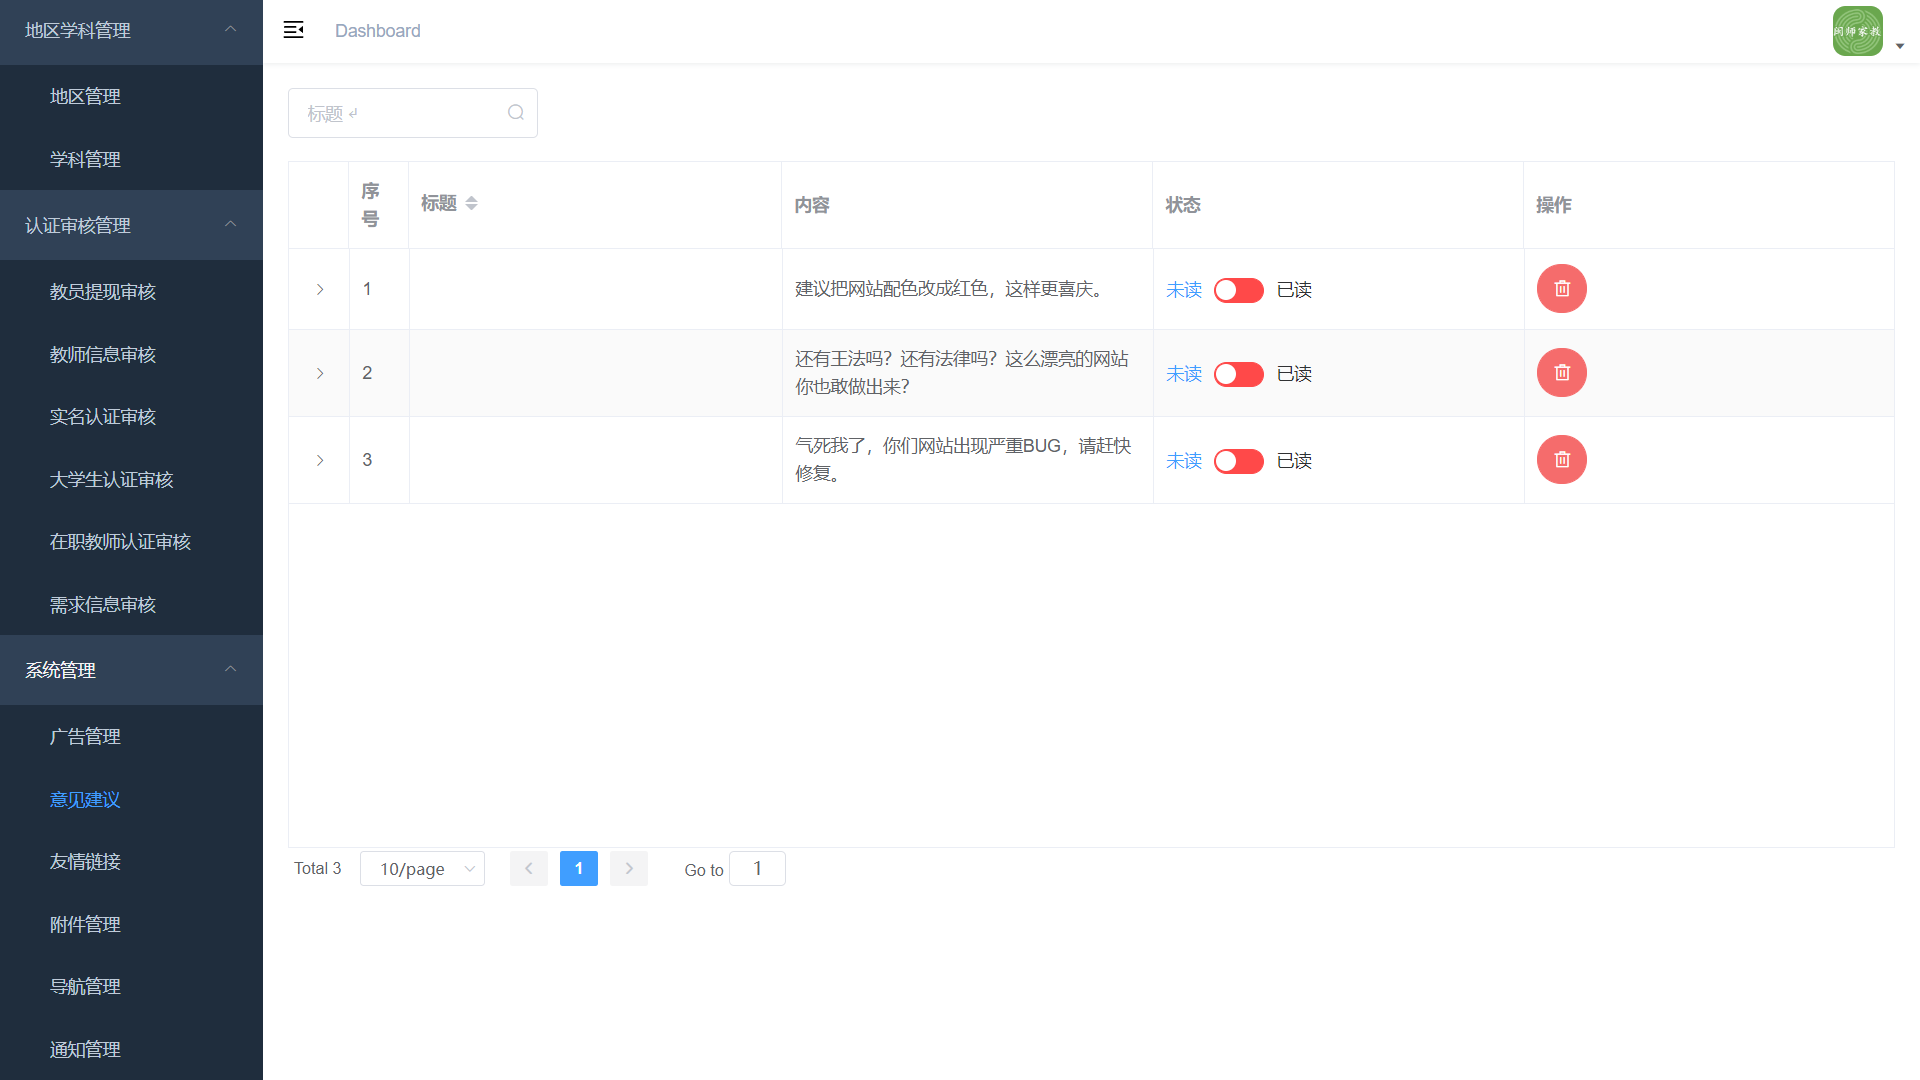Go to next page arrow
Viewport: 1920px width, 1080px height.
click(629, 869)
